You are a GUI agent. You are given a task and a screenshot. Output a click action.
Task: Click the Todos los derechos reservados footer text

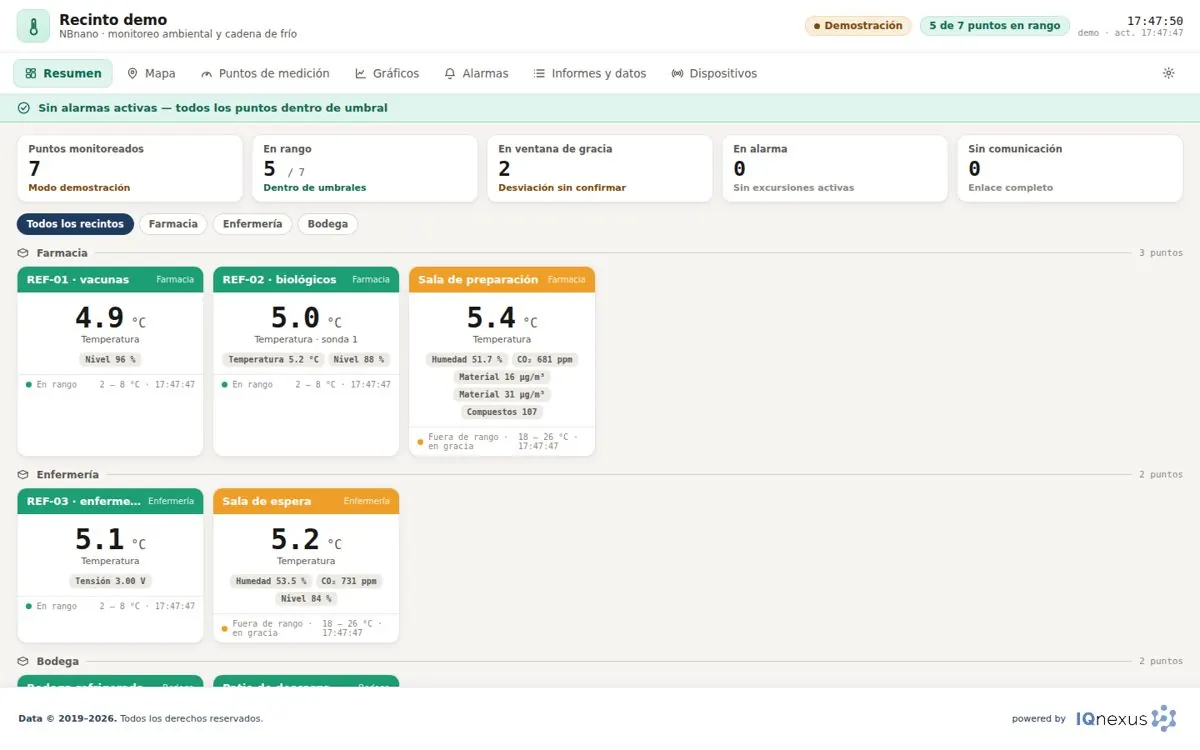click(191, 718)
